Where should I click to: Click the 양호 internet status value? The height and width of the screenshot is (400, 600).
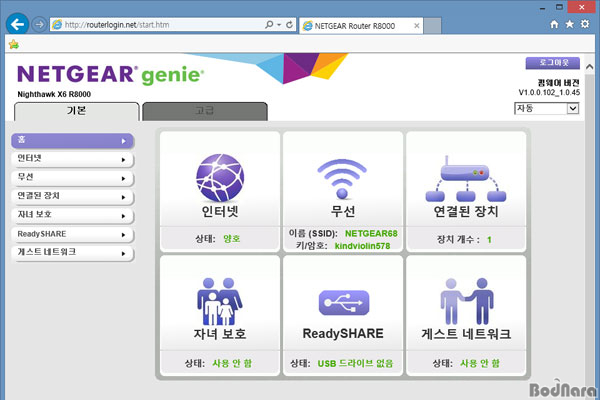pyautogui.click(x=232, y=238)
